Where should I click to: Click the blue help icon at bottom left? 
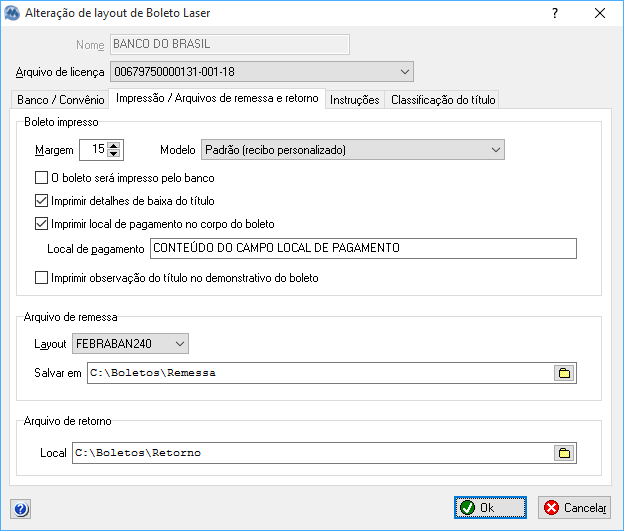point(20,509)
